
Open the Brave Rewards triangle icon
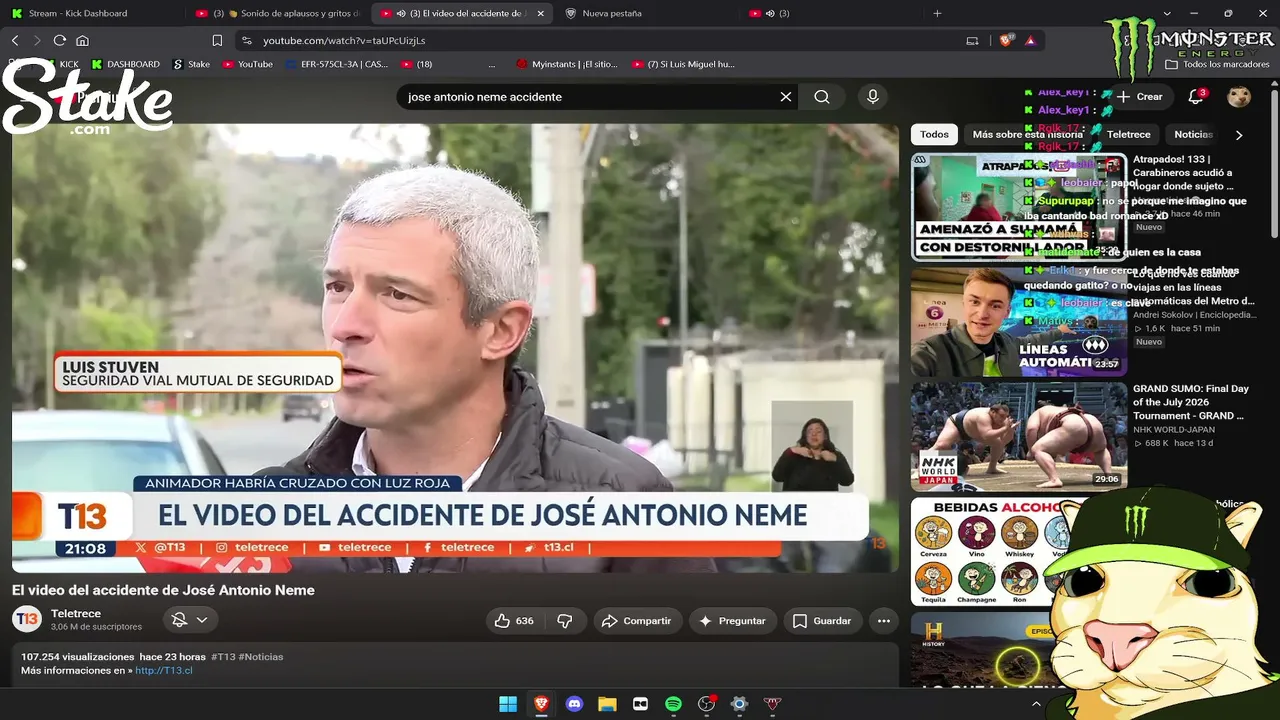pos(1030,40)
